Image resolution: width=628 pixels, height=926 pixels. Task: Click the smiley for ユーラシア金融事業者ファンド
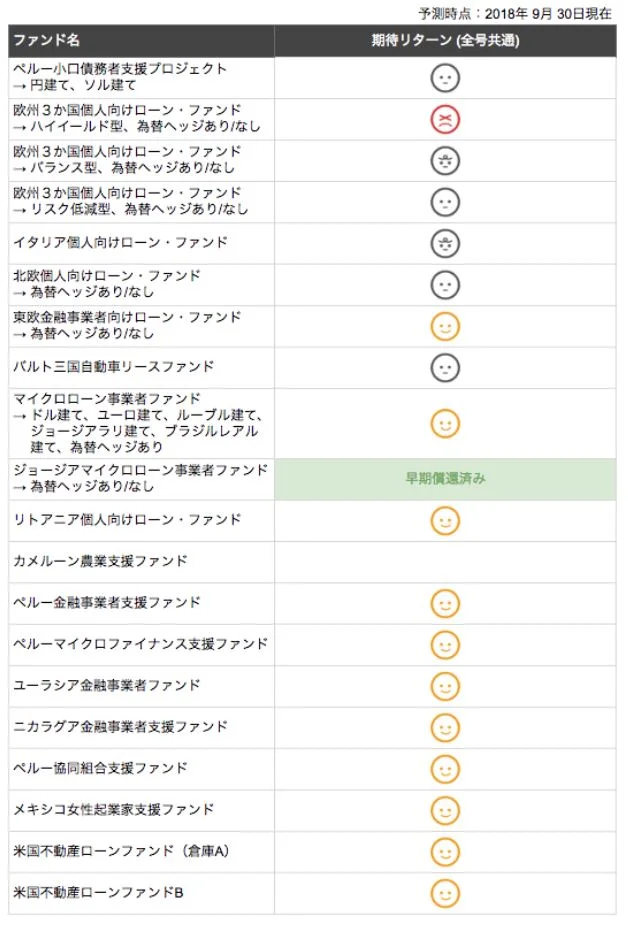pos(444,686)
